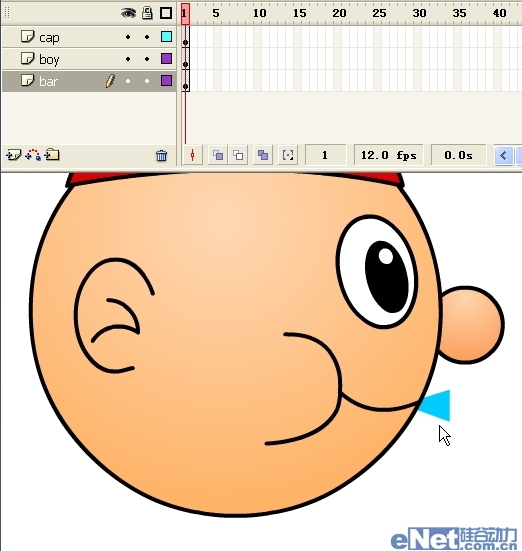
Task: Click the Insert Layer icon
Action: click(x=13, y=155)
